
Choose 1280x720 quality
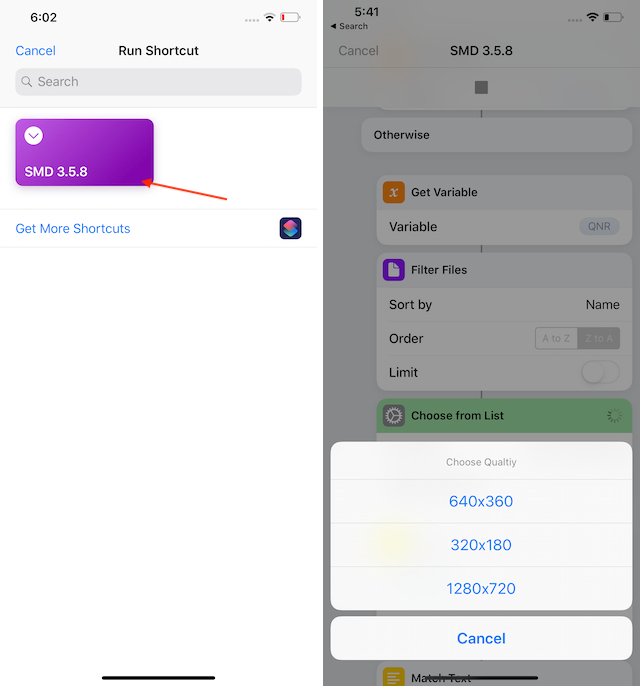[481, 589]
